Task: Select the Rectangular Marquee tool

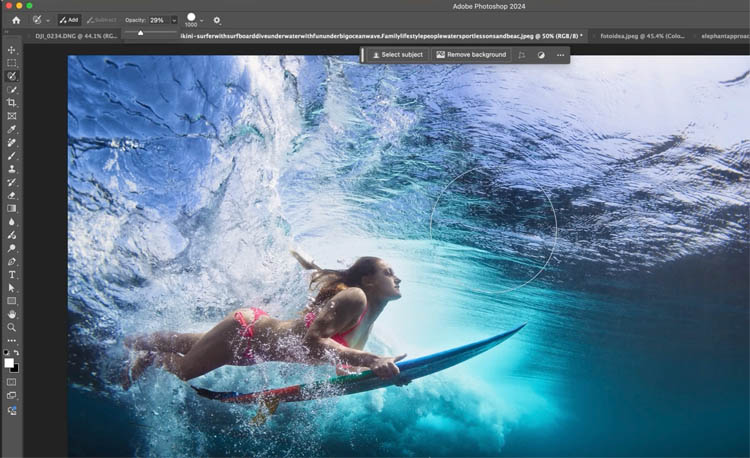Action: tap(11, 63)
